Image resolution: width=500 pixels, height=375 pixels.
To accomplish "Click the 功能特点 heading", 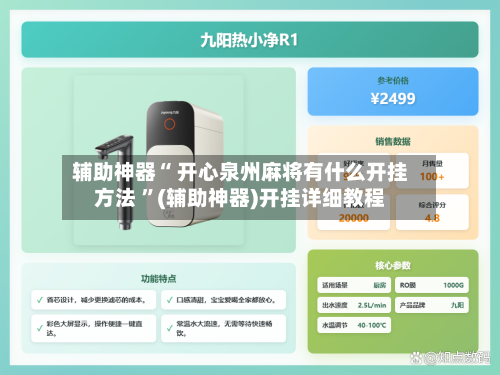I will [159, 279].
